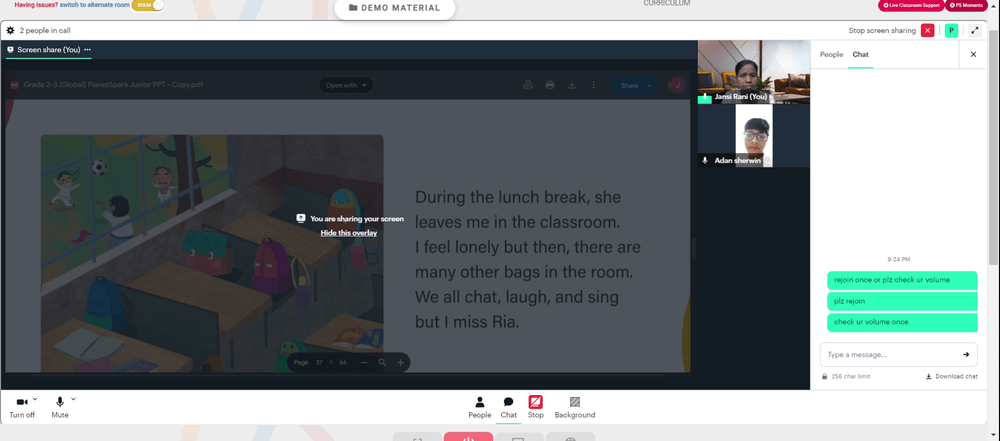Zoom in with plus in PDF page bar
This screenshot has height=441, width=1000.
pos(401,363)
